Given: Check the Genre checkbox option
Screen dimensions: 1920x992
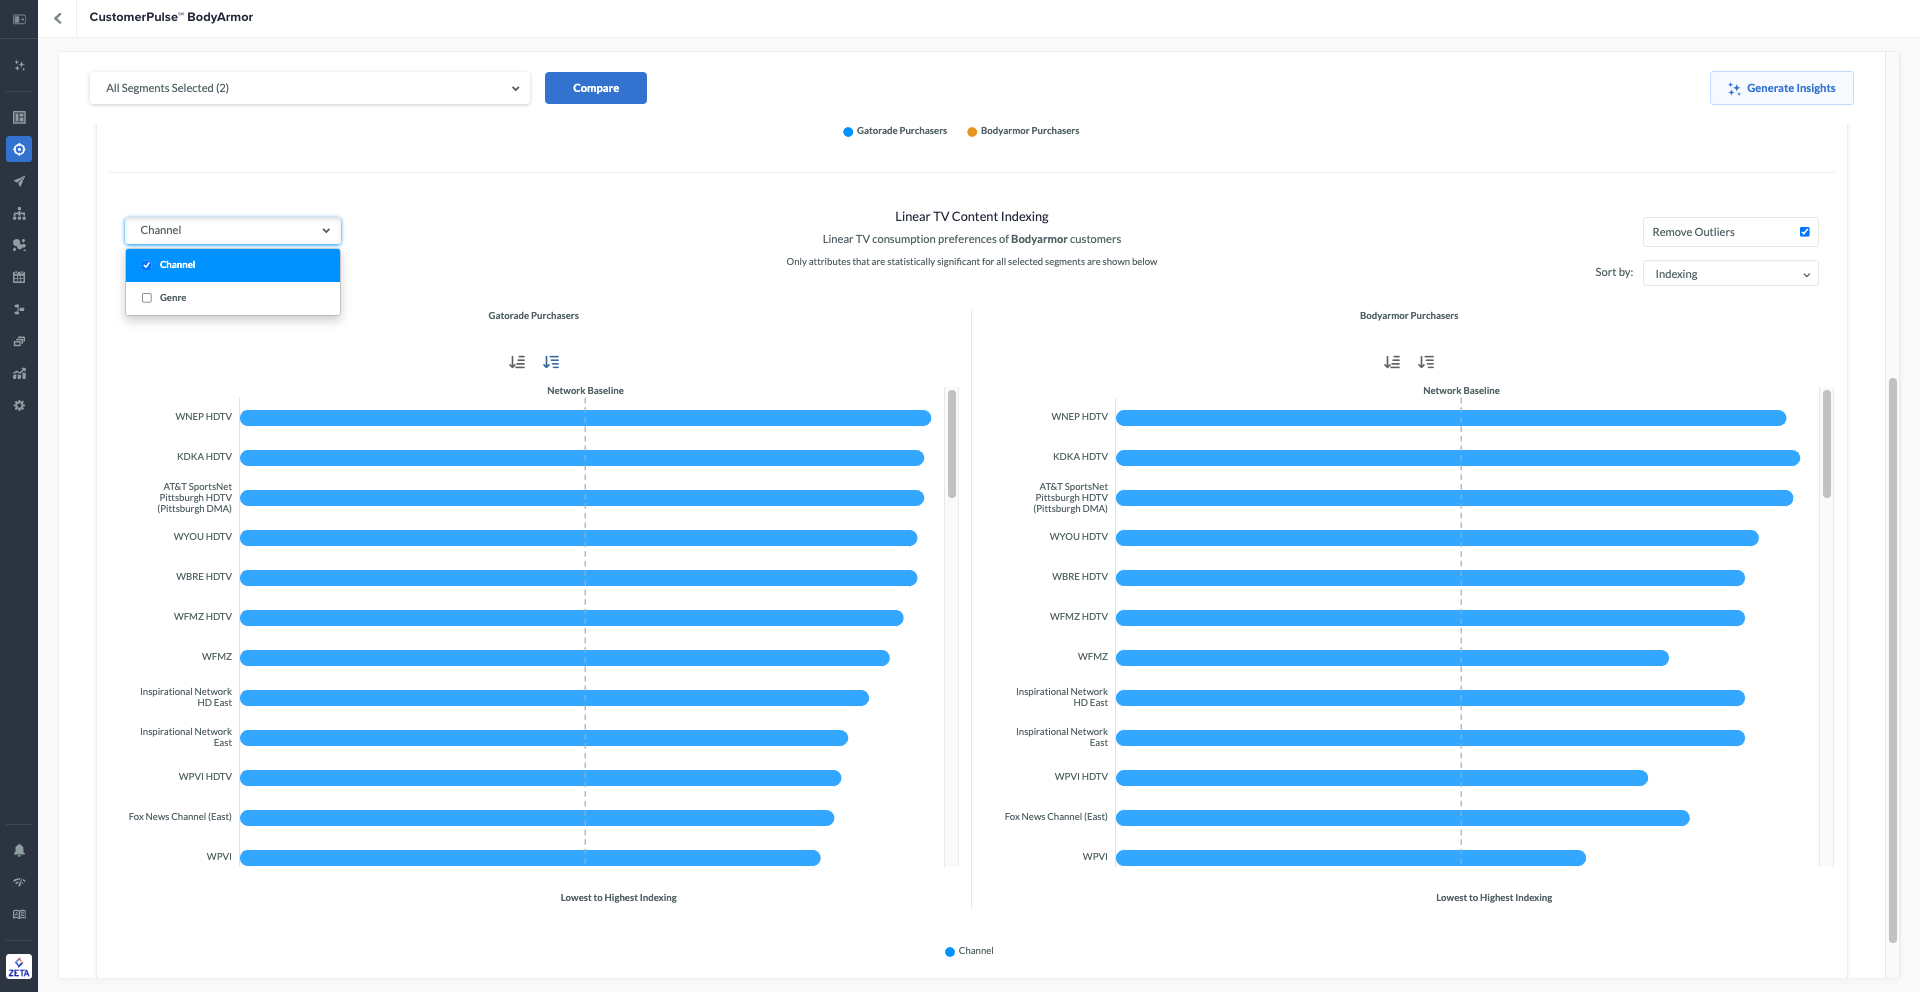Looking at the screenshot, I should [147, 298].
